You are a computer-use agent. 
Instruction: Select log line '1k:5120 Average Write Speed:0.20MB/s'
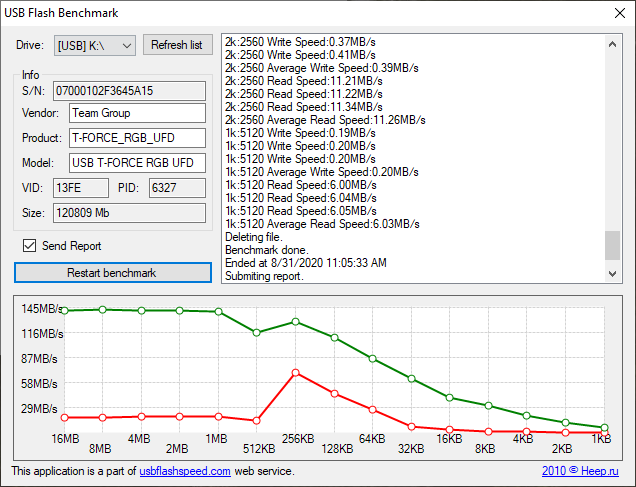pos(322,172)
